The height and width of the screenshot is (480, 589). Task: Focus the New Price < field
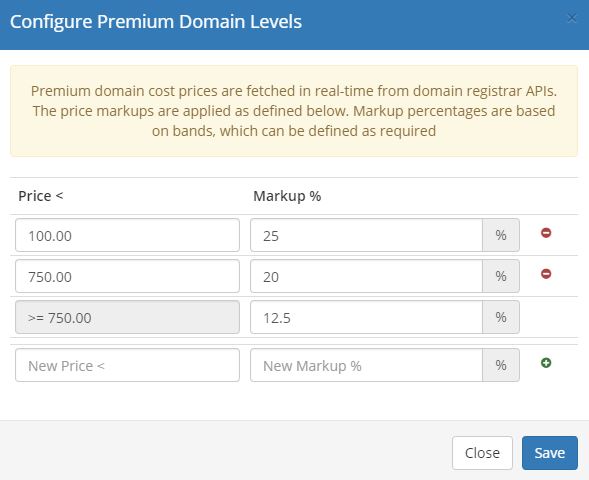127,365
